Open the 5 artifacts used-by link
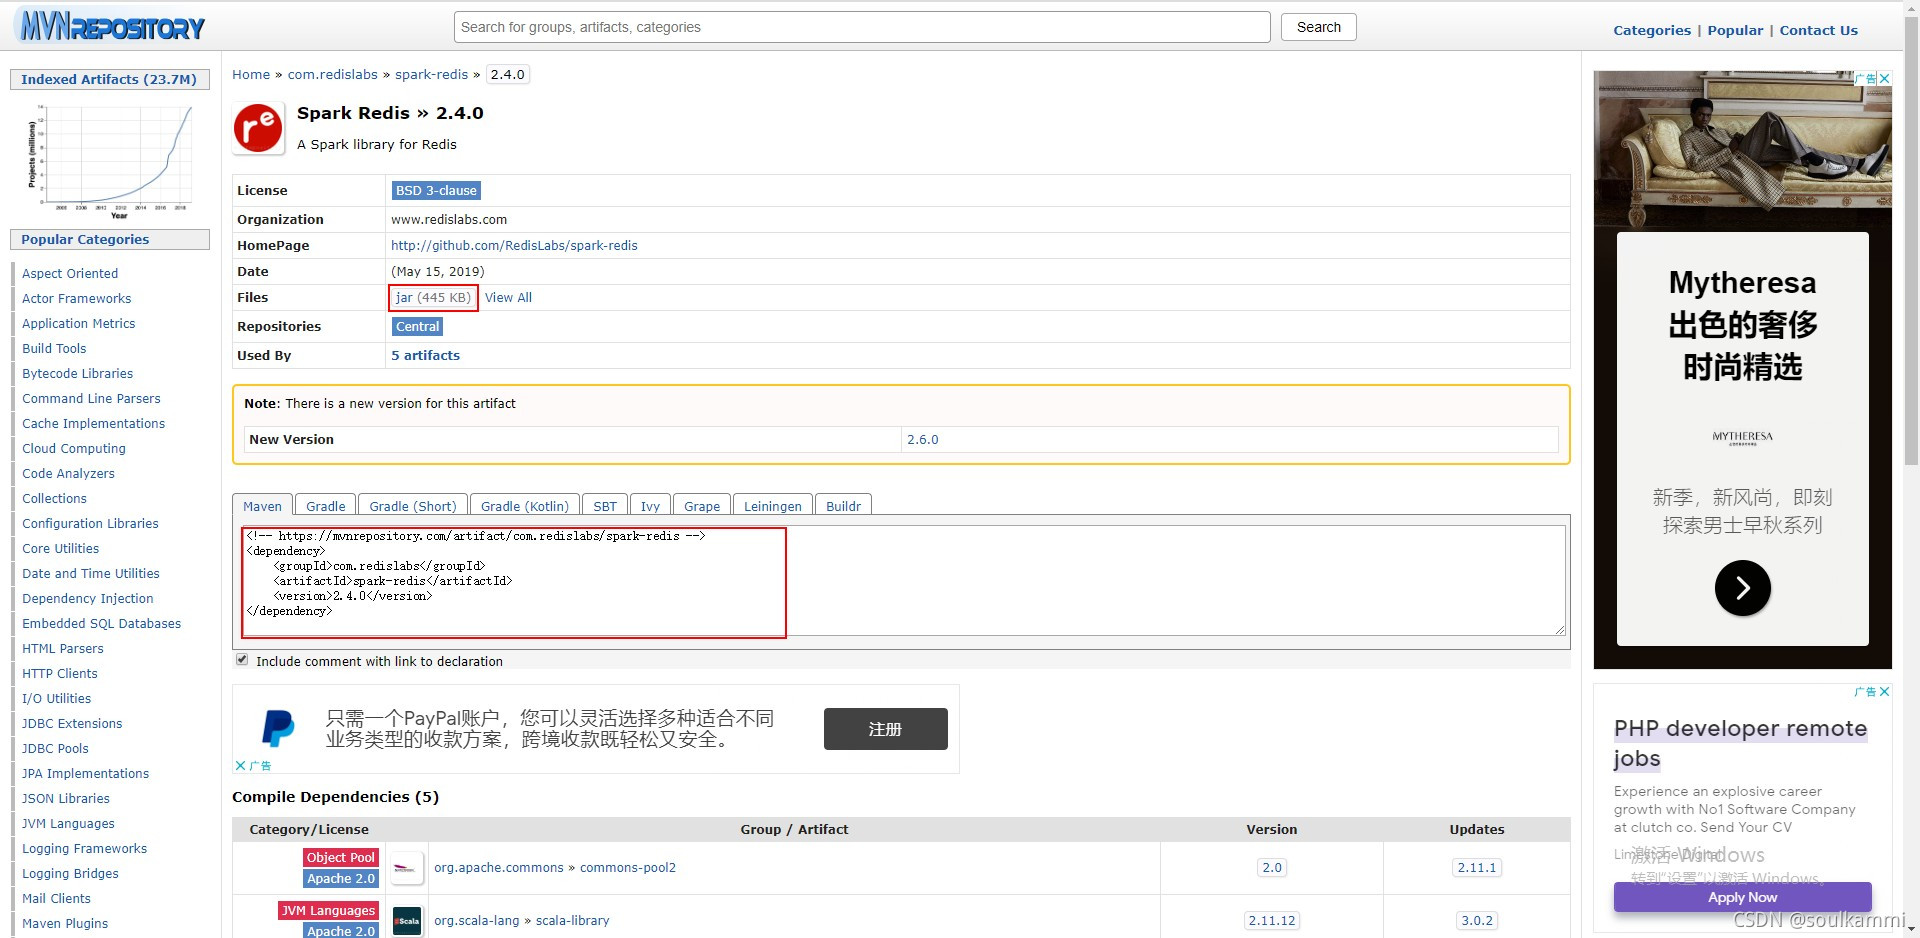Screen dimensions: 1920x938 (x=425, y=355)
